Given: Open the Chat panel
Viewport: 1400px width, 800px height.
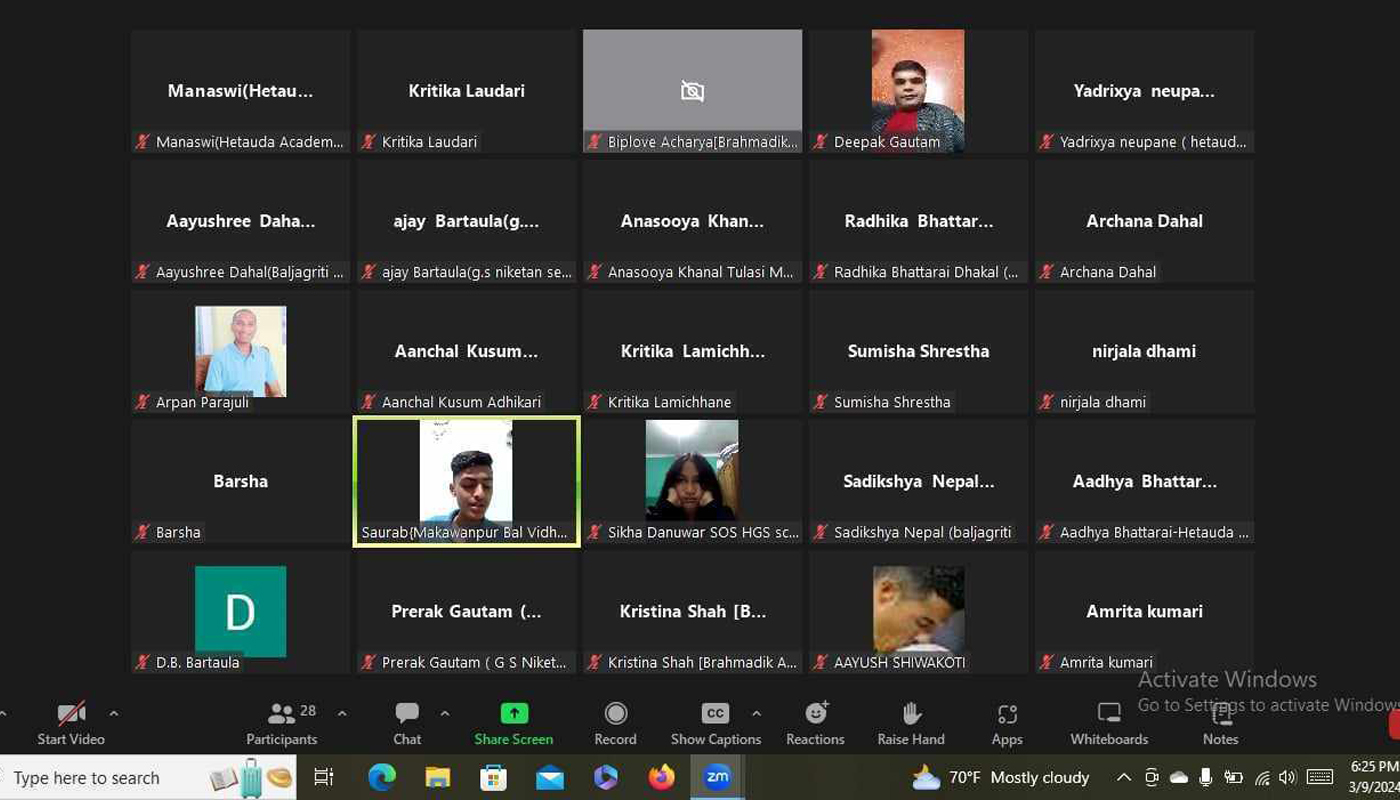Looking at the screenshot, I should [x=407, y=723].
